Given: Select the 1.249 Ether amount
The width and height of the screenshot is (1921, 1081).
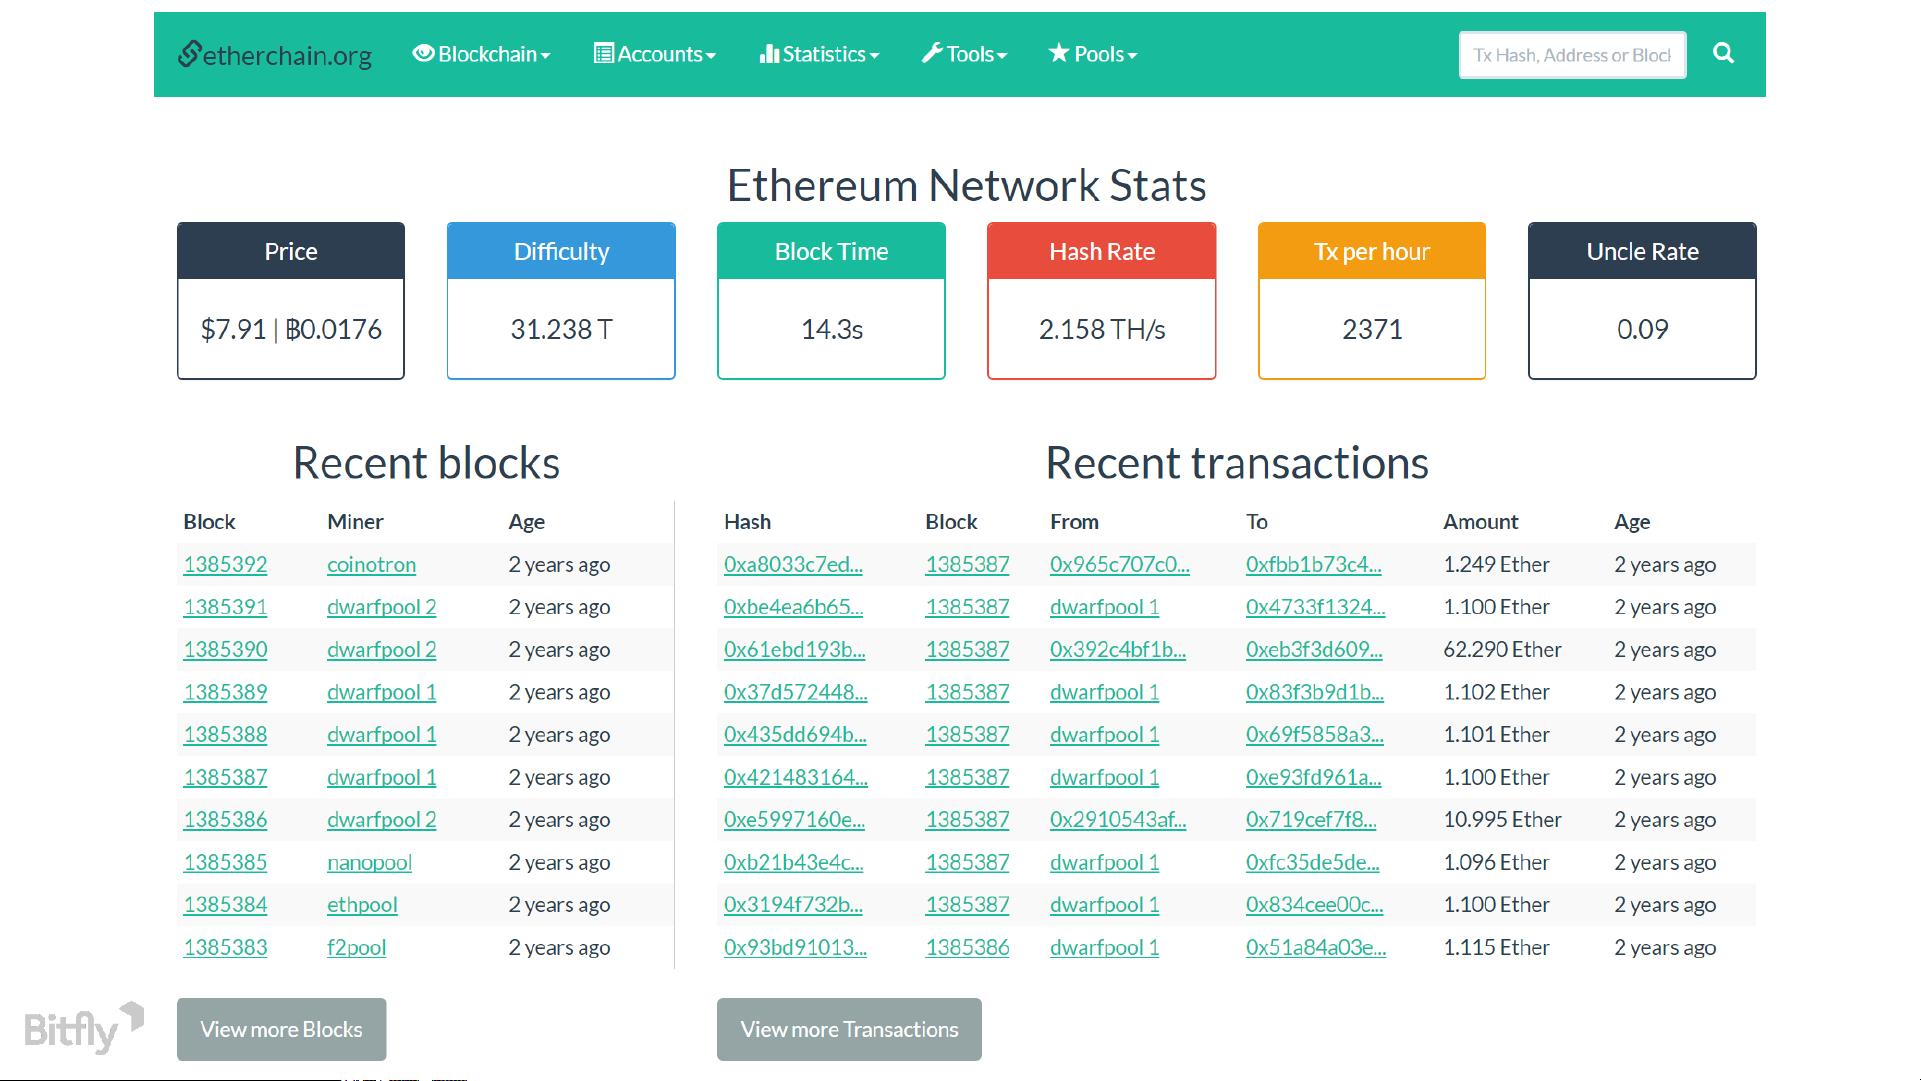Looking at the screenshot, I should click(1496, 564).
